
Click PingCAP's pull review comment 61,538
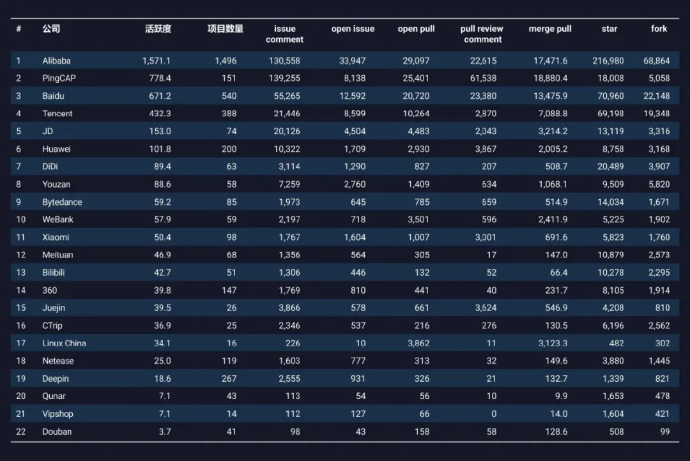(483, 78)
